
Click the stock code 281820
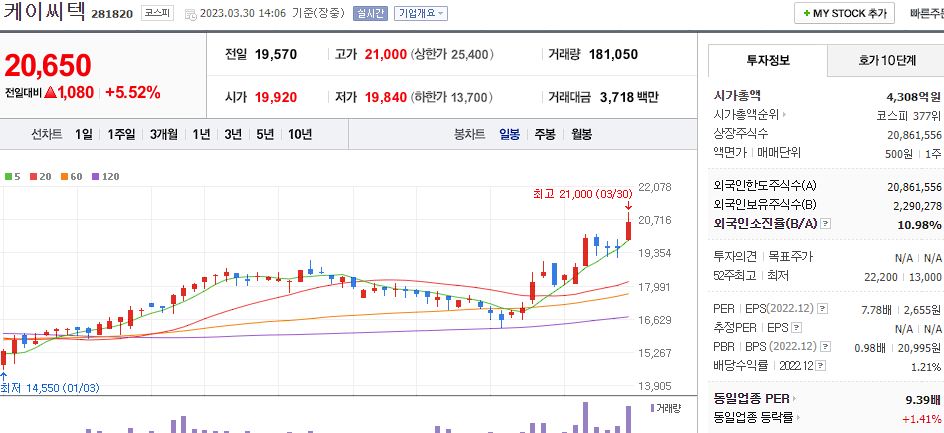(111, 14)
